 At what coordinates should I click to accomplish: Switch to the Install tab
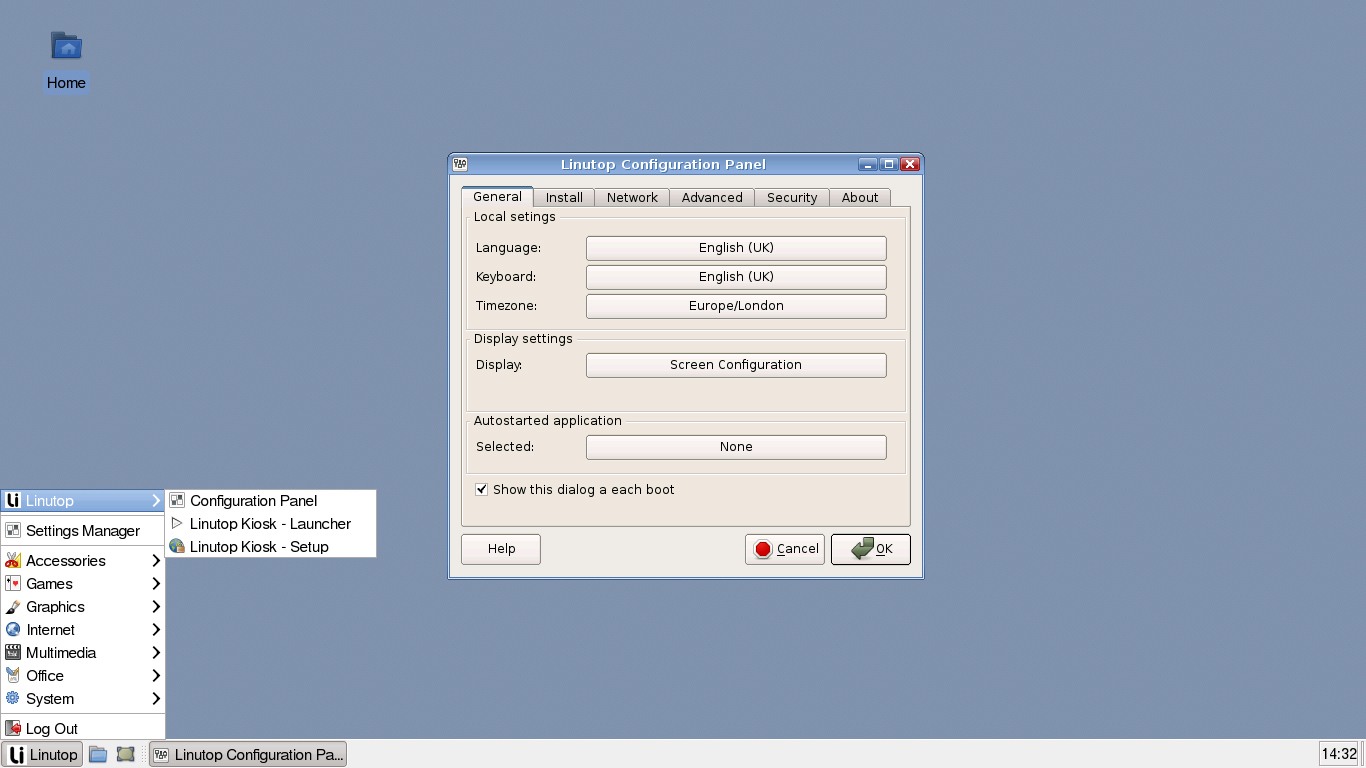[x=564, y=198]
